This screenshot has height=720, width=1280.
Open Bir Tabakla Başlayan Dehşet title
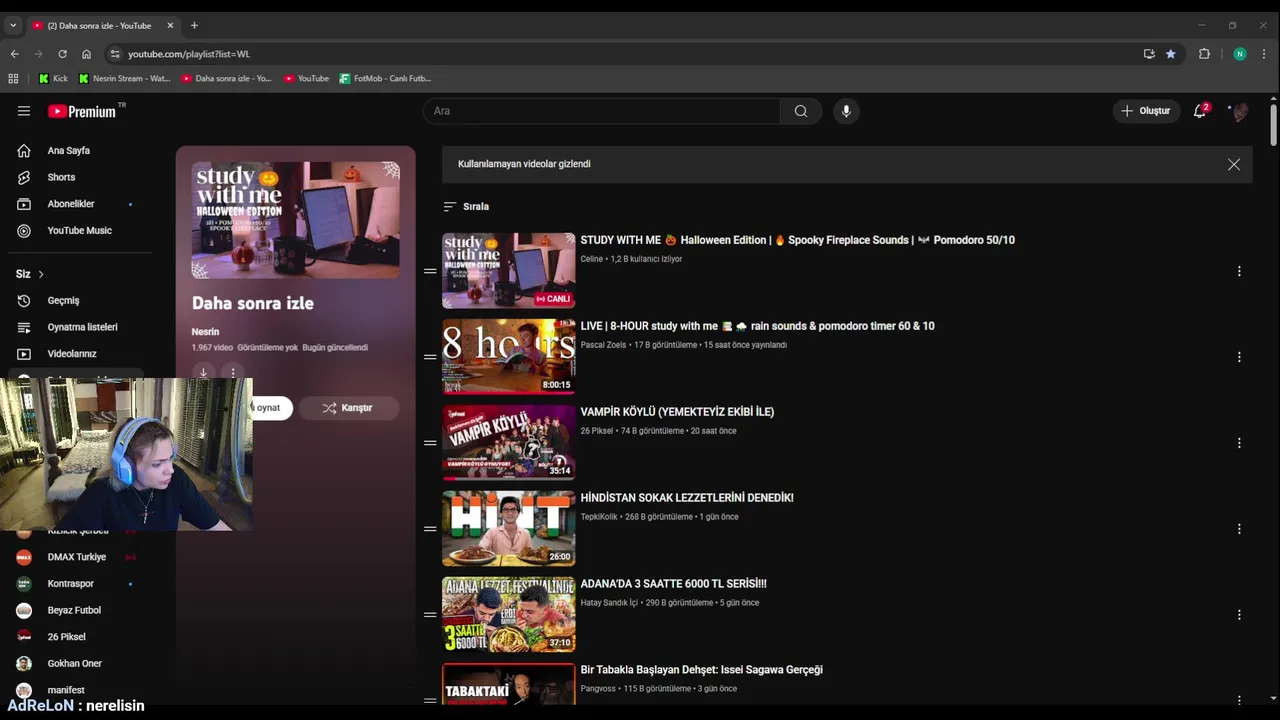pos(701,670)
